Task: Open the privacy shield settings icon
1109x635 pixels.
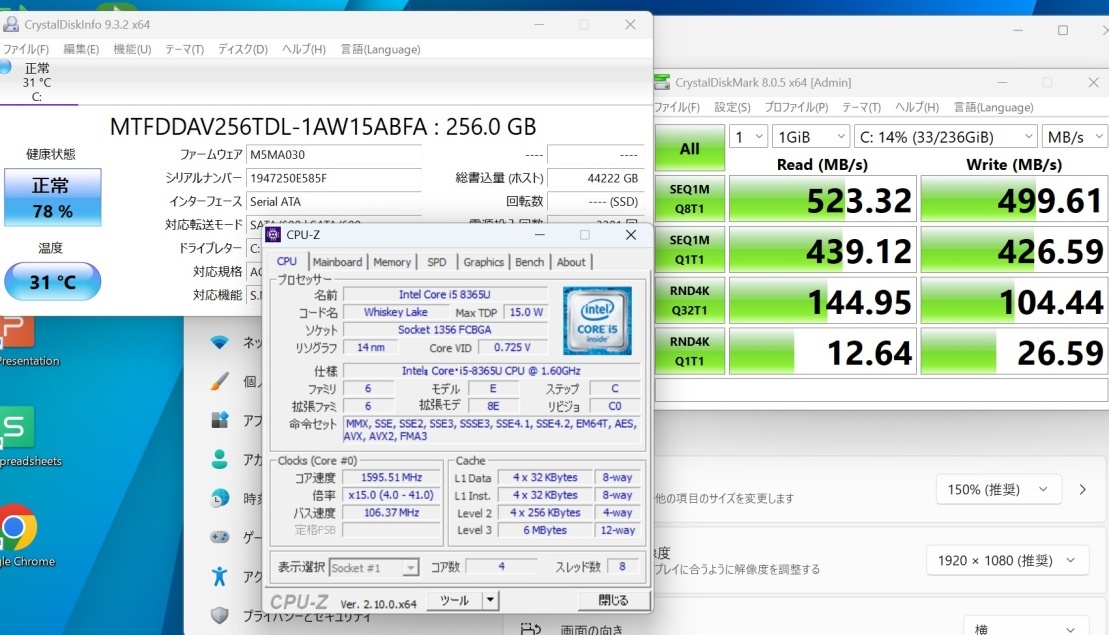Action: 220,615
